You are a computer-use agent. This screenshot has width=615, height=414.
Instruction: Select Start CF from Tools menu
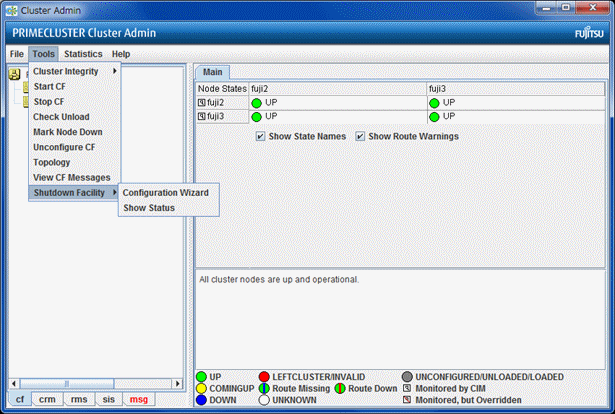75,87
